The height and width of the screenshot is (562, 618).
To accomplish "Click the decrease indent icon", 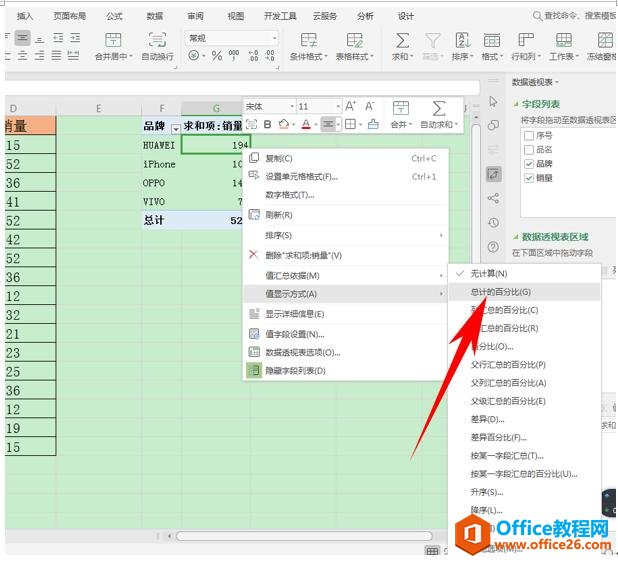I will click(x=58, y=38).
